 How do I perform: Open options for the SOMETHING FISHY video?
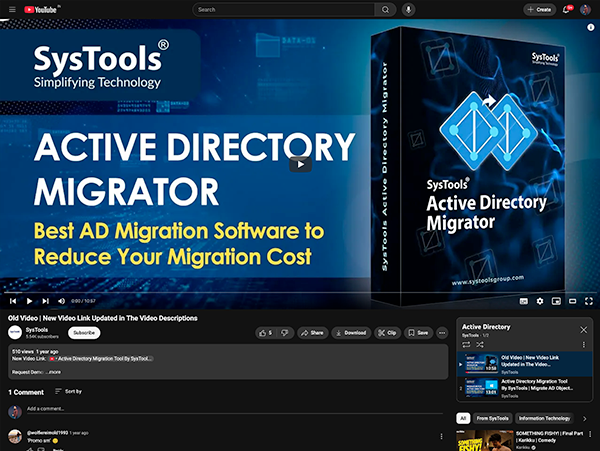coord(590,434)
